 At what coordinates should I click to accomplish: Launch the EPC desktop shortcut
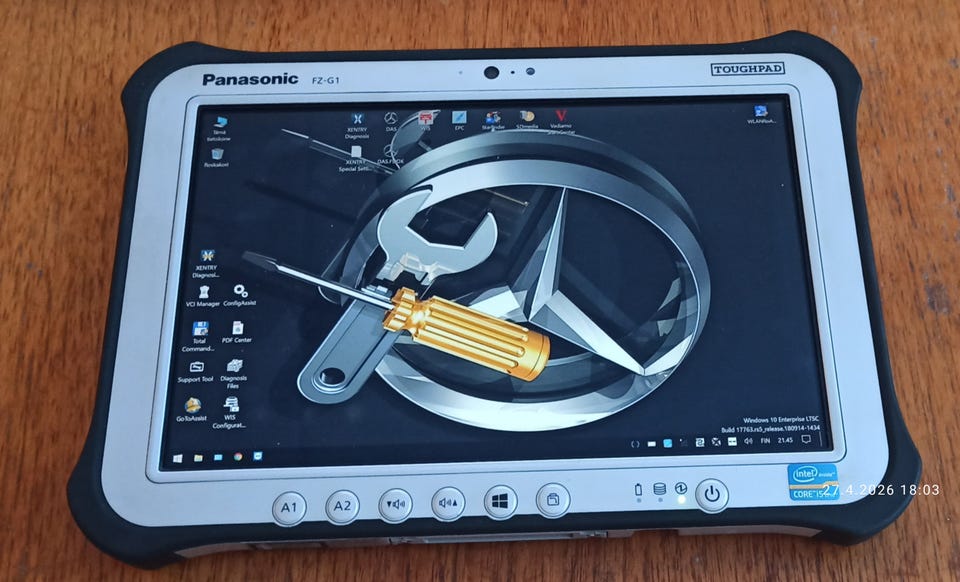(459, 121)
